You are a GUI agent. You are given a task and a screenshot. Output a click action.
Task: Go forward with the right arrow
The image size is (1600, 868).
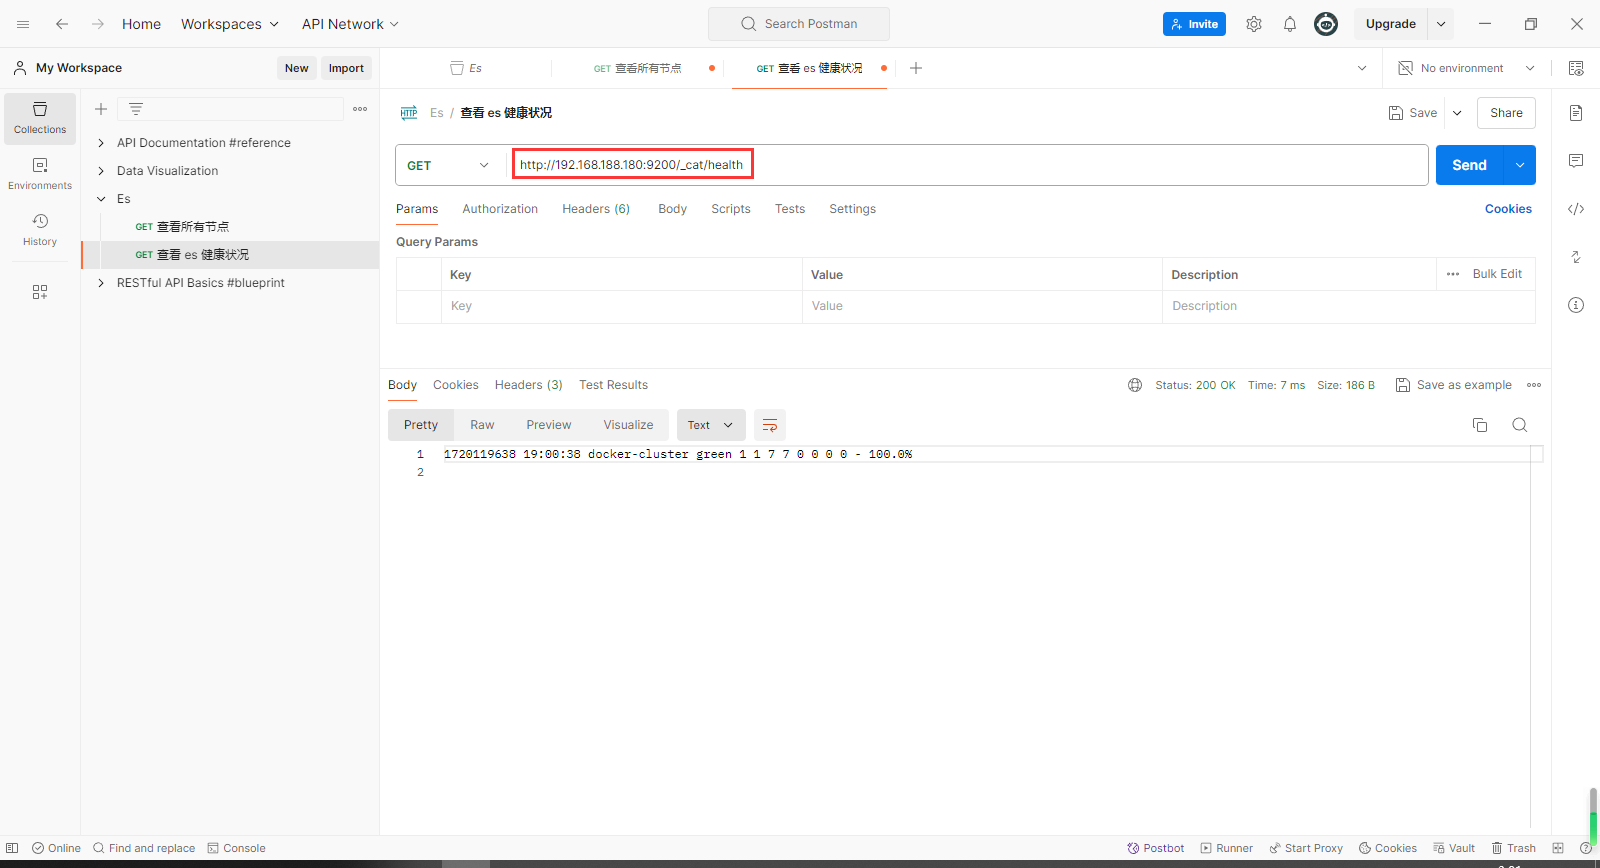[98, 24]
